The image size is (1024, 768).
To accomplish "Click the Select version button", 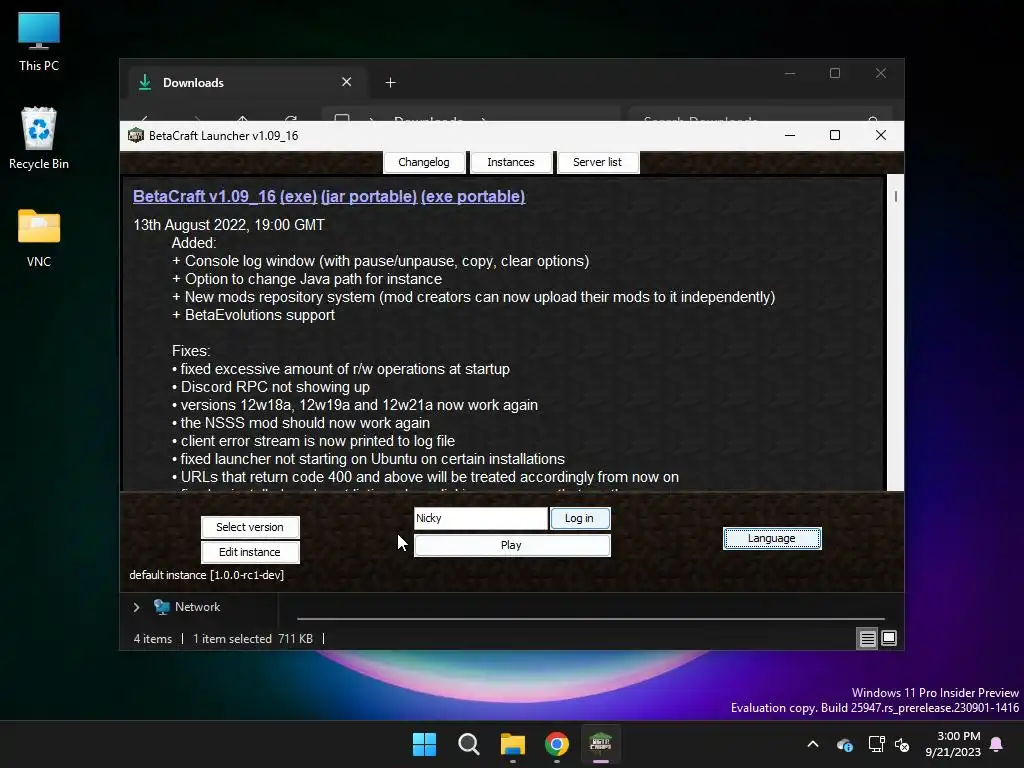I will point(250,527).
